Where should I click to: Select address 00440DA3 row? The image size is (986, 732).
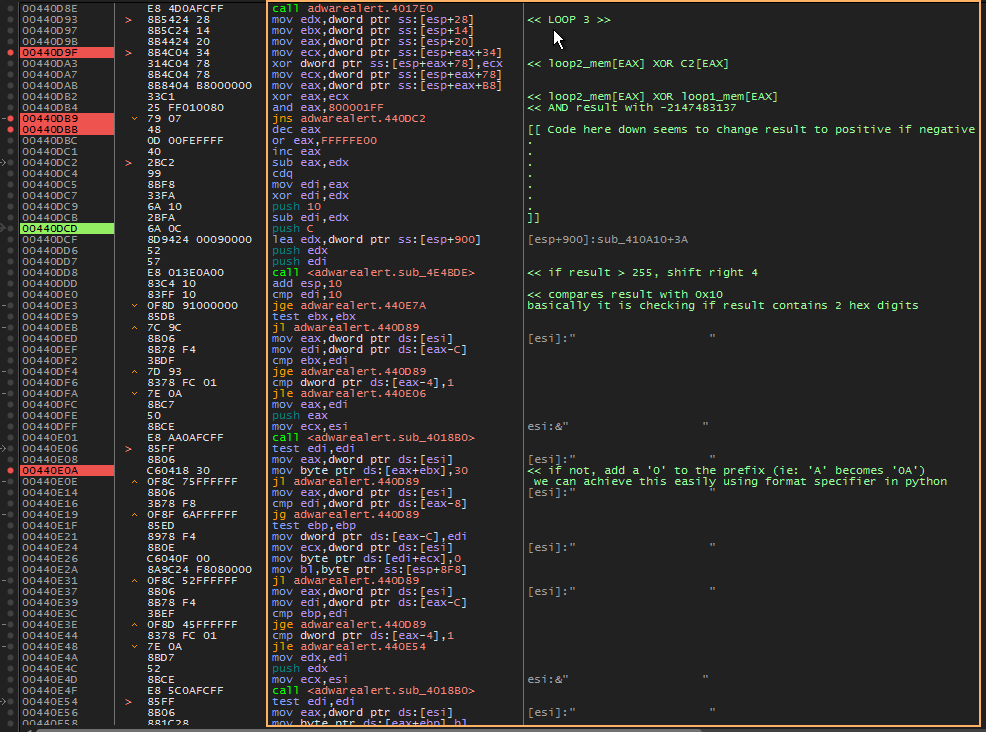50,64
